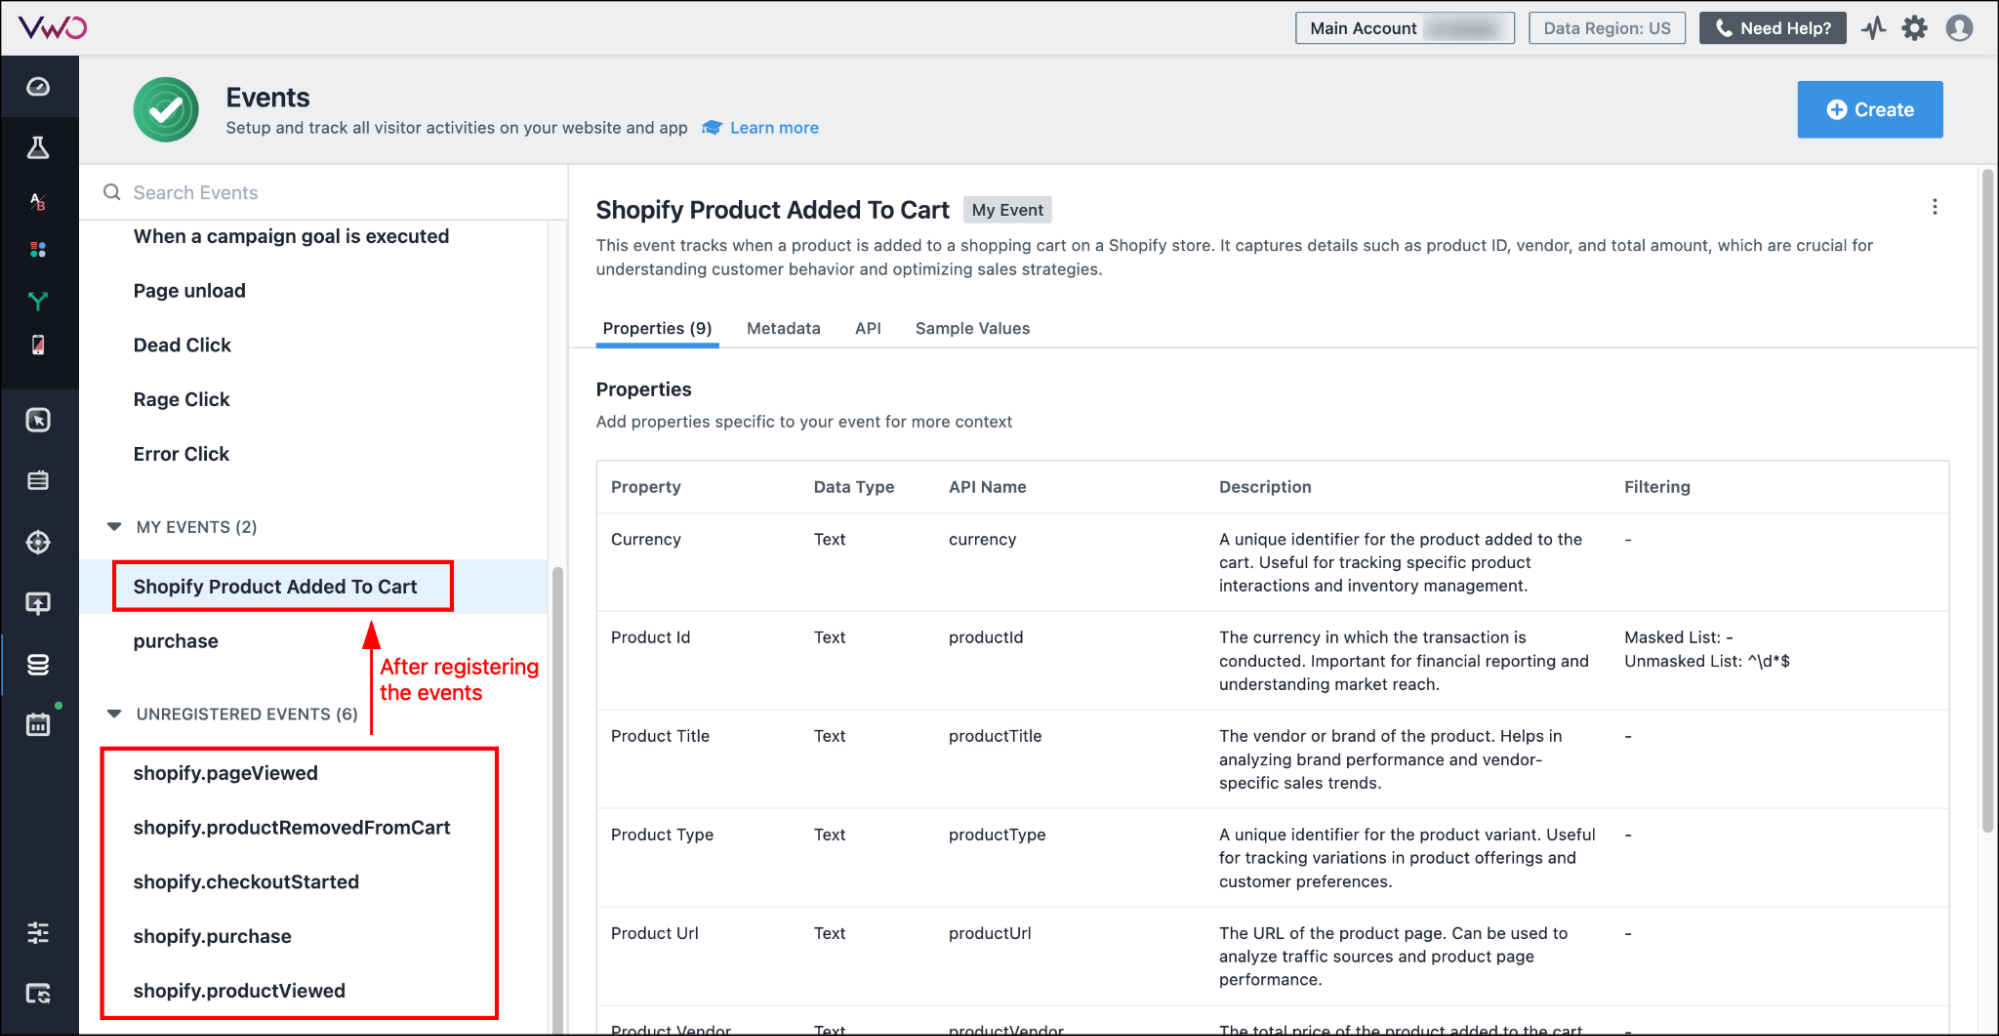The image size is (1999, 1036).
Task: Switch to the Properties (9) tab
Action: click(x=657, y=328)
